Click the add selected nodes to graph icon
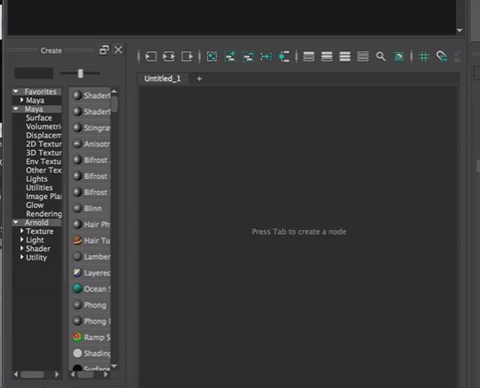The image size is (480, 388). point(230,56)
